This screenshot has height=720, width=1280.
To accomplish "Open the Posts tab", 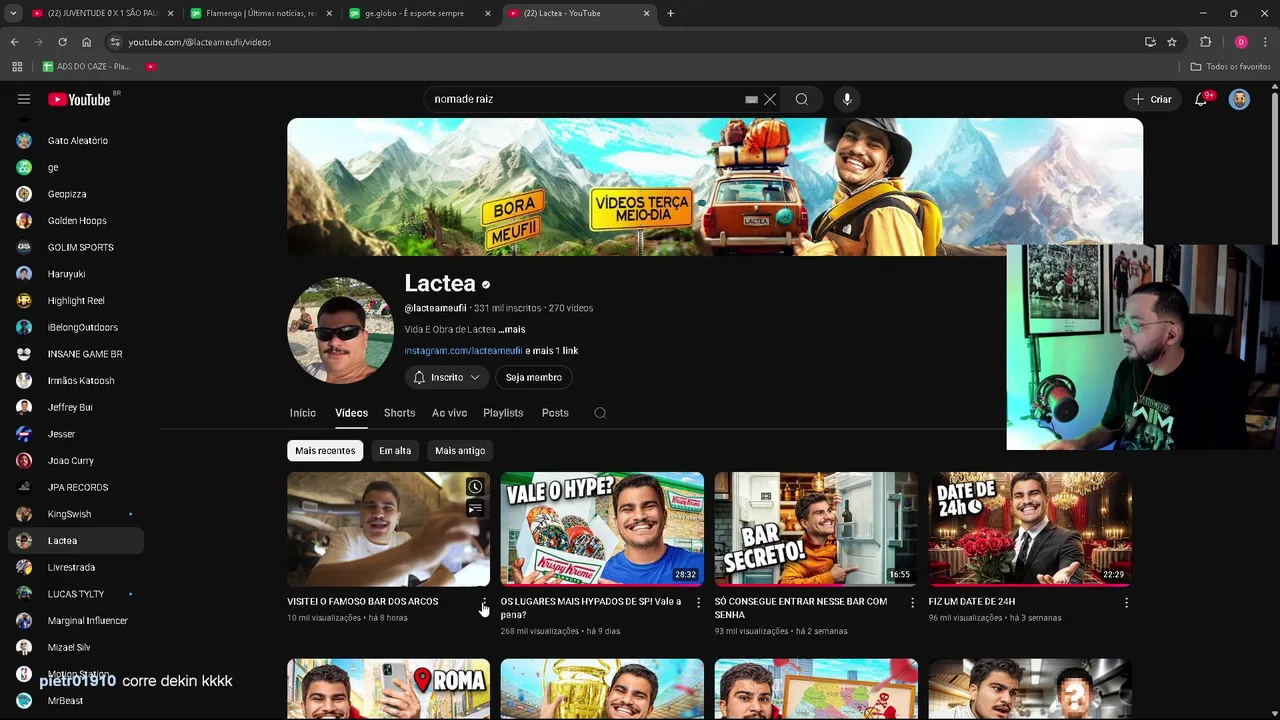I will (555, 413).
